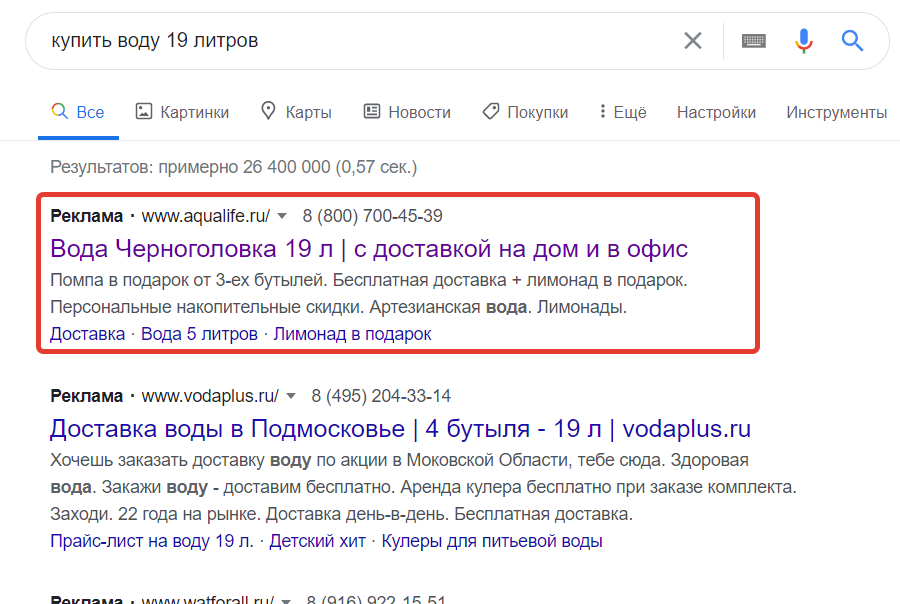The image size is (900, 604).
Task: Activate voice search microphone icon
Action: (x=803, y=40)
